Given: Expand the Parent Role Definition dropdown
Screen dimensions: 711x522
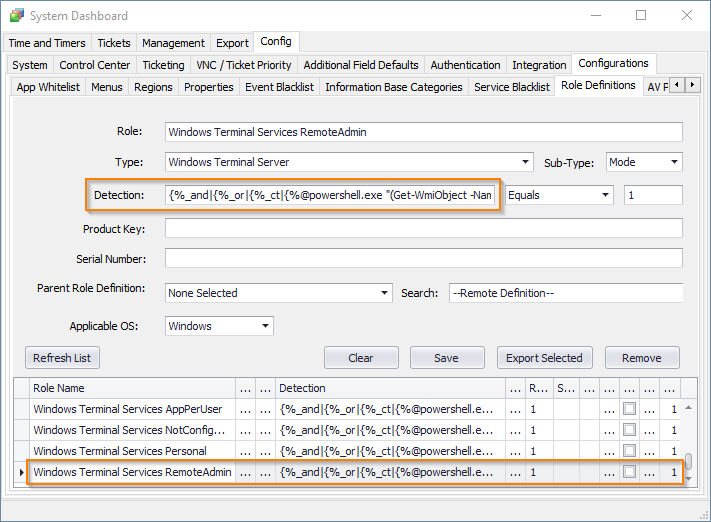Looking at the screenshot, I should [385, 293].
